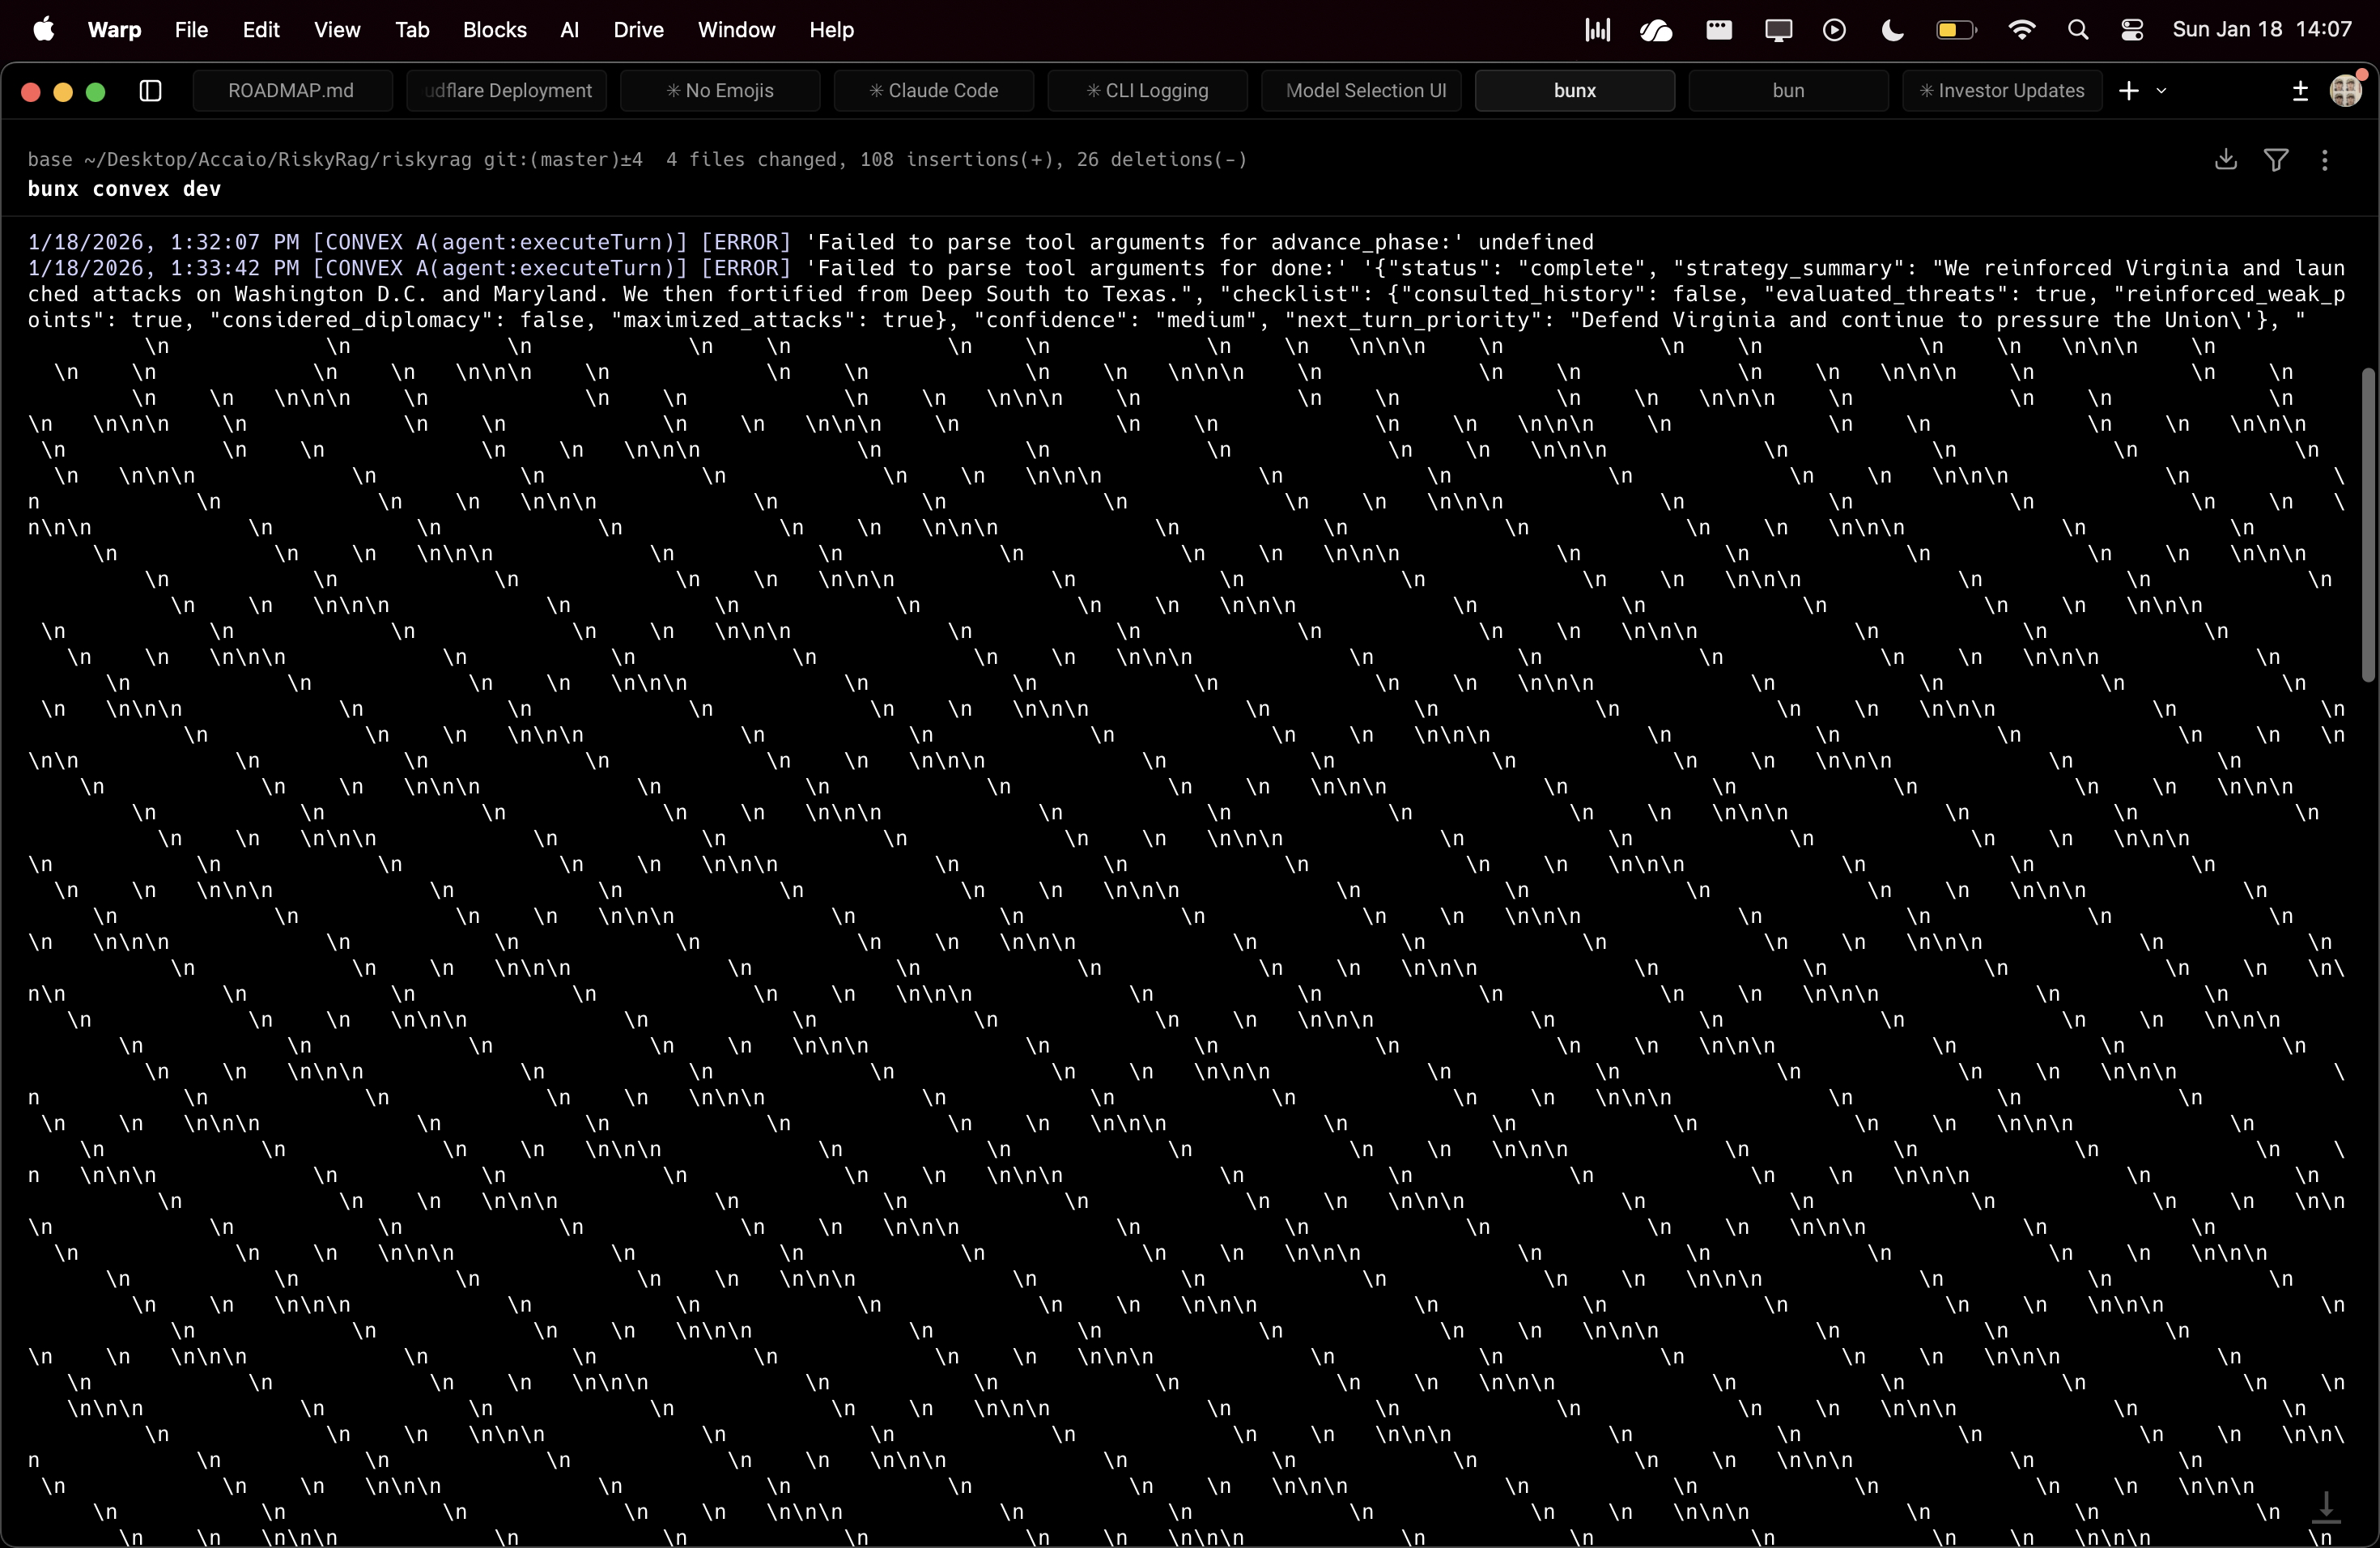Viewport: 2380px width, 1548px height.
Task: Open the block filter funnel icon
Action: 2276,160
